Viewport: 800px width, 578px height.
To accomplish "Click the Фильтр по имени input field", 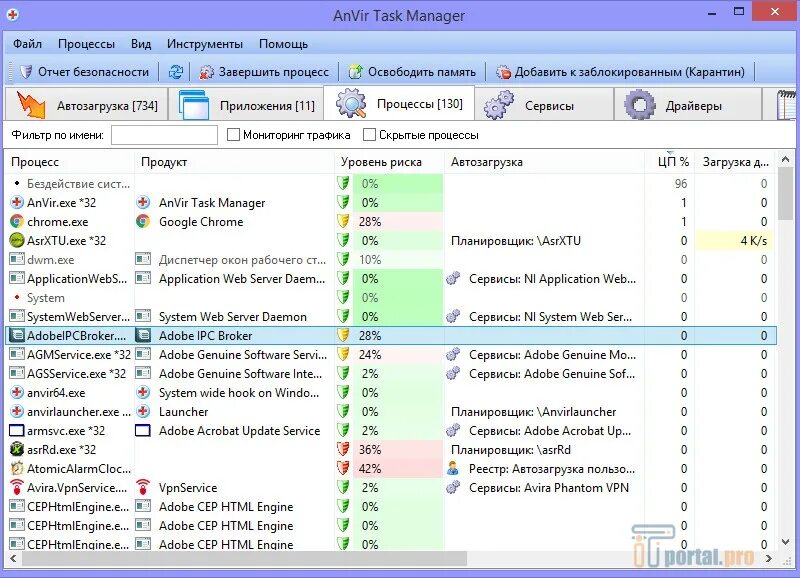I will tap(164, 135).
